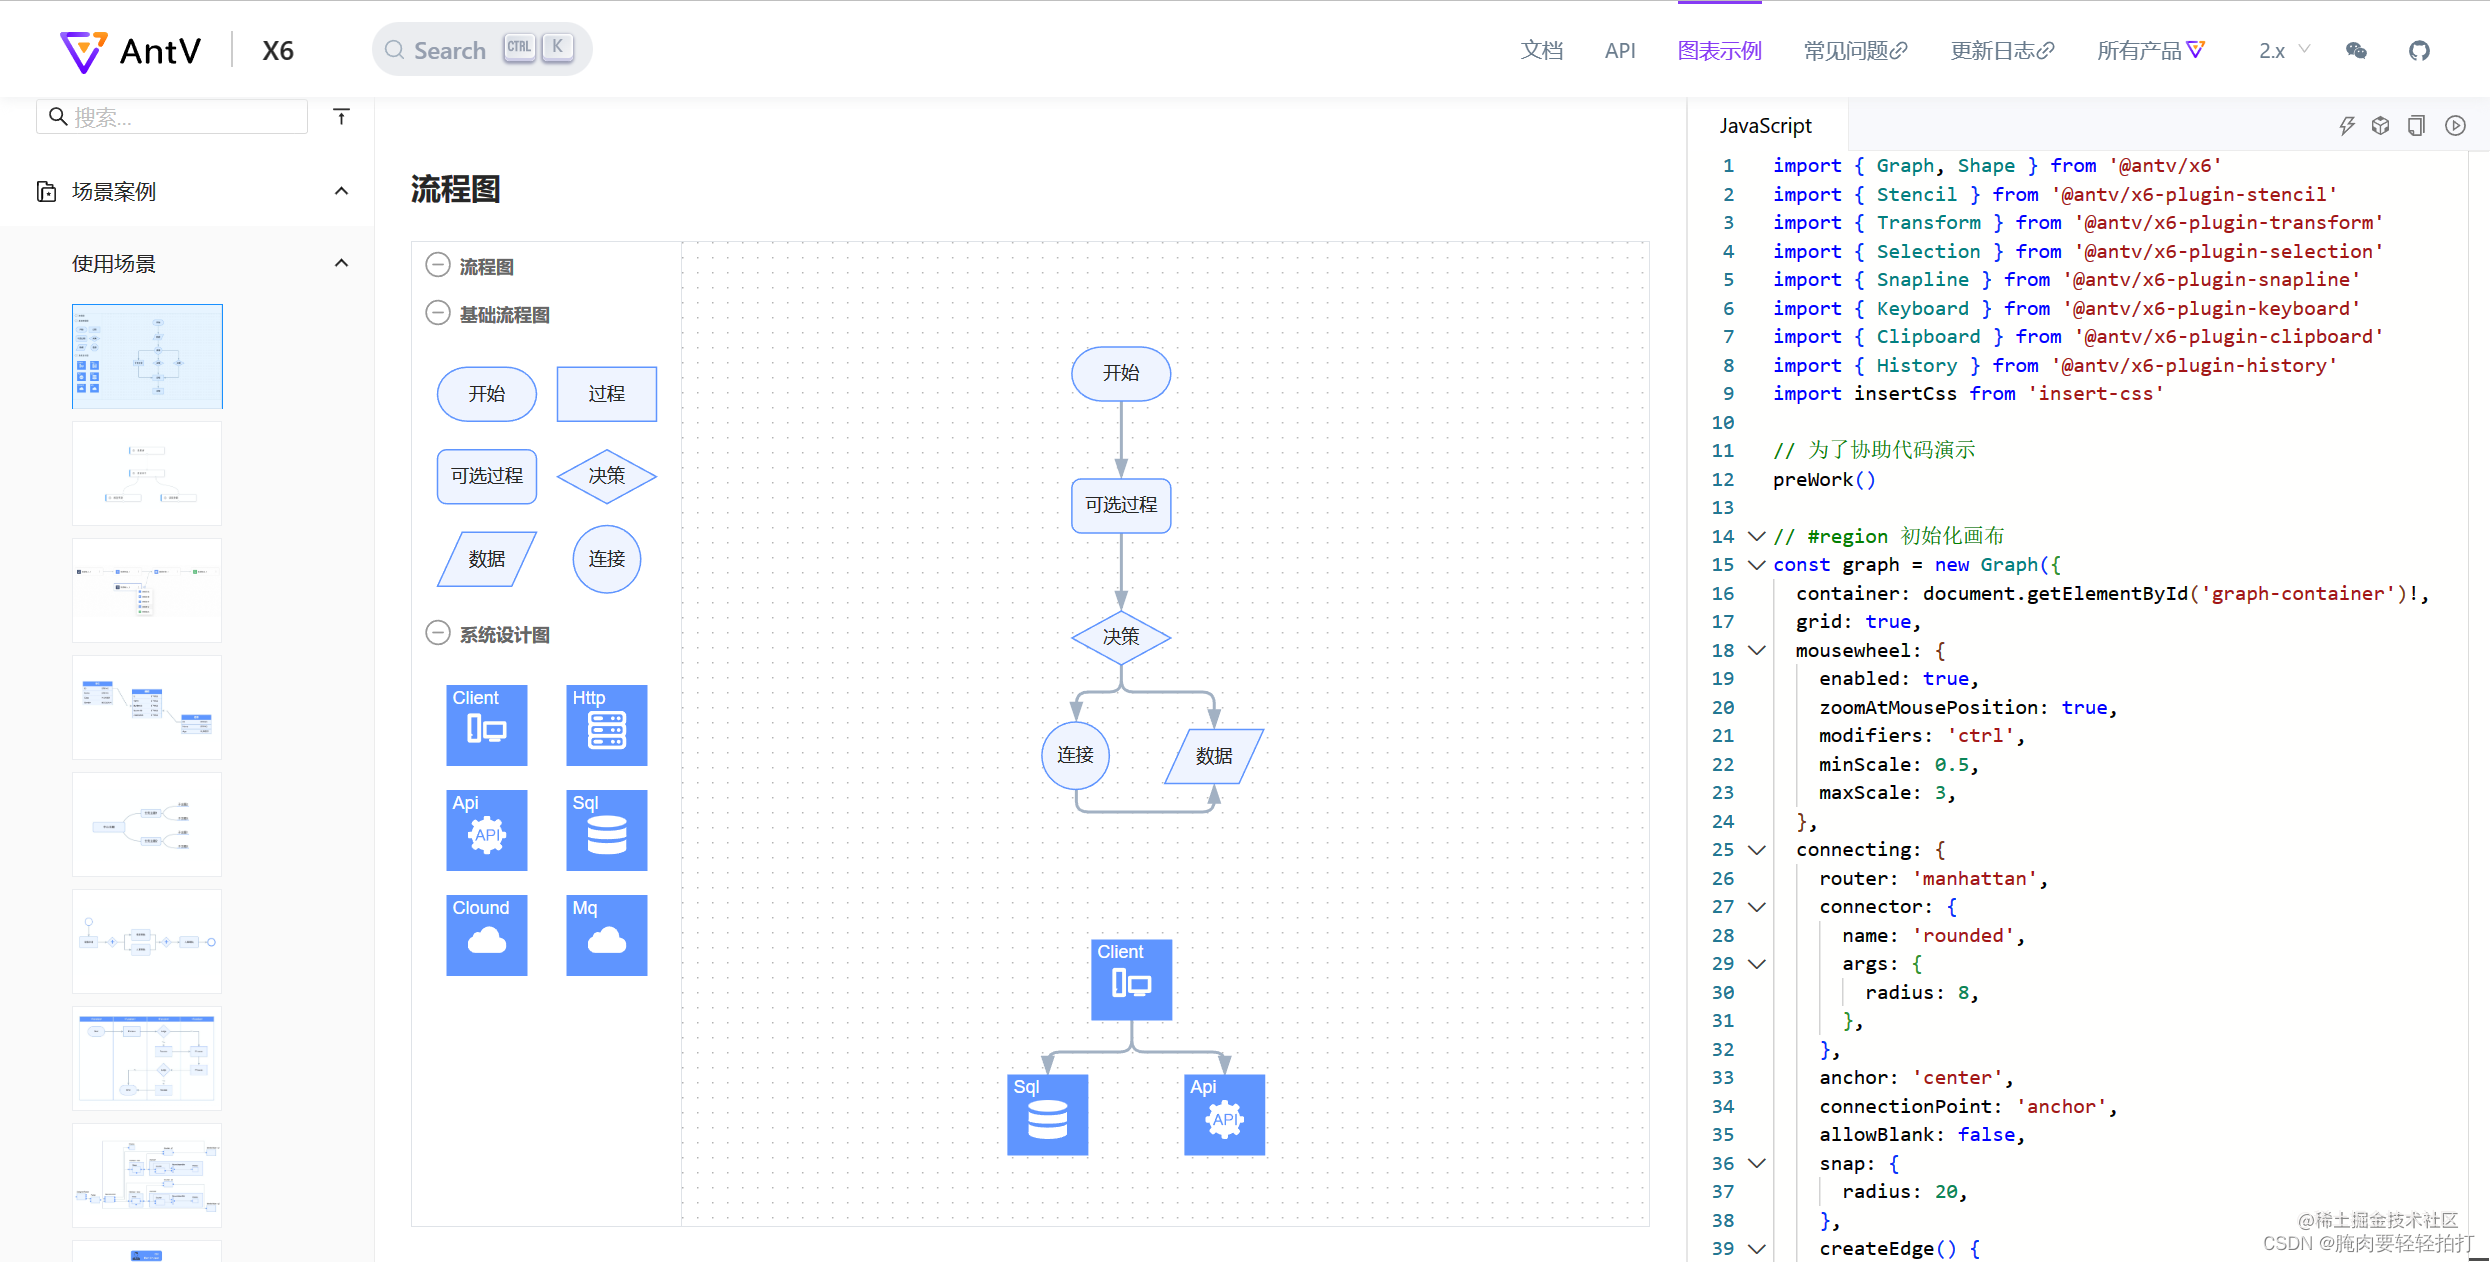The image size is (2490, 1262).
Task: Go to the API nav item
Action: coord(1619,51)
